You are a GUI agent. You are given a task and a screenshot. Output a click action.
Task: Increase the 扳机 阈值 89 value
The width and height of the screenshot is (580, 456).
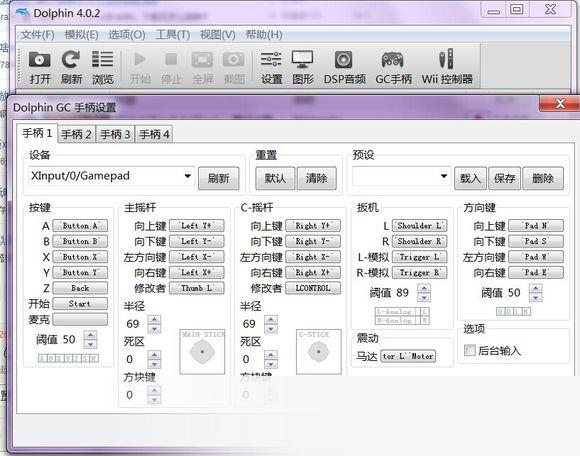424,288
